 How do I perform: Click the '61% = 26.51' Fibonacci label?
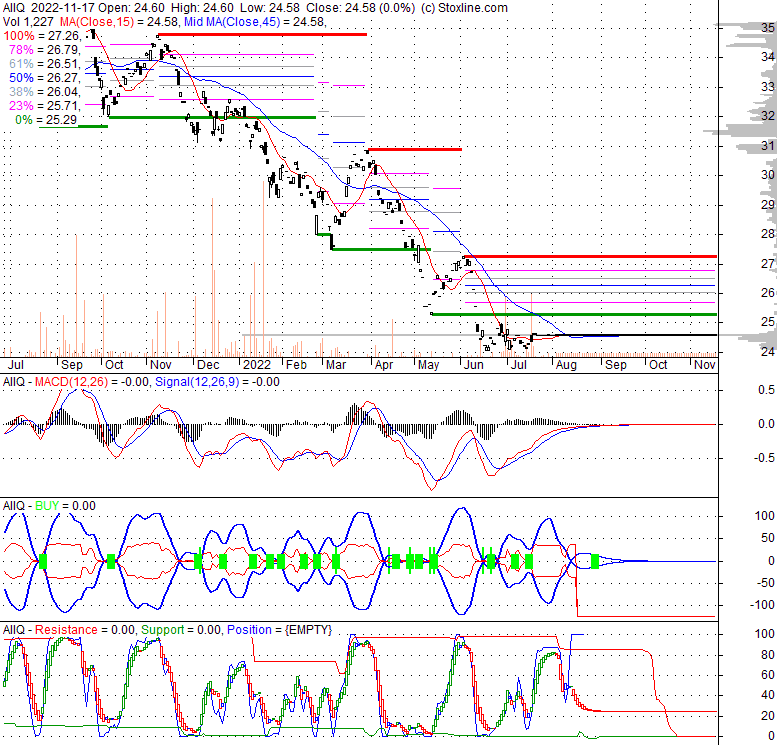[x=44, y=63]
